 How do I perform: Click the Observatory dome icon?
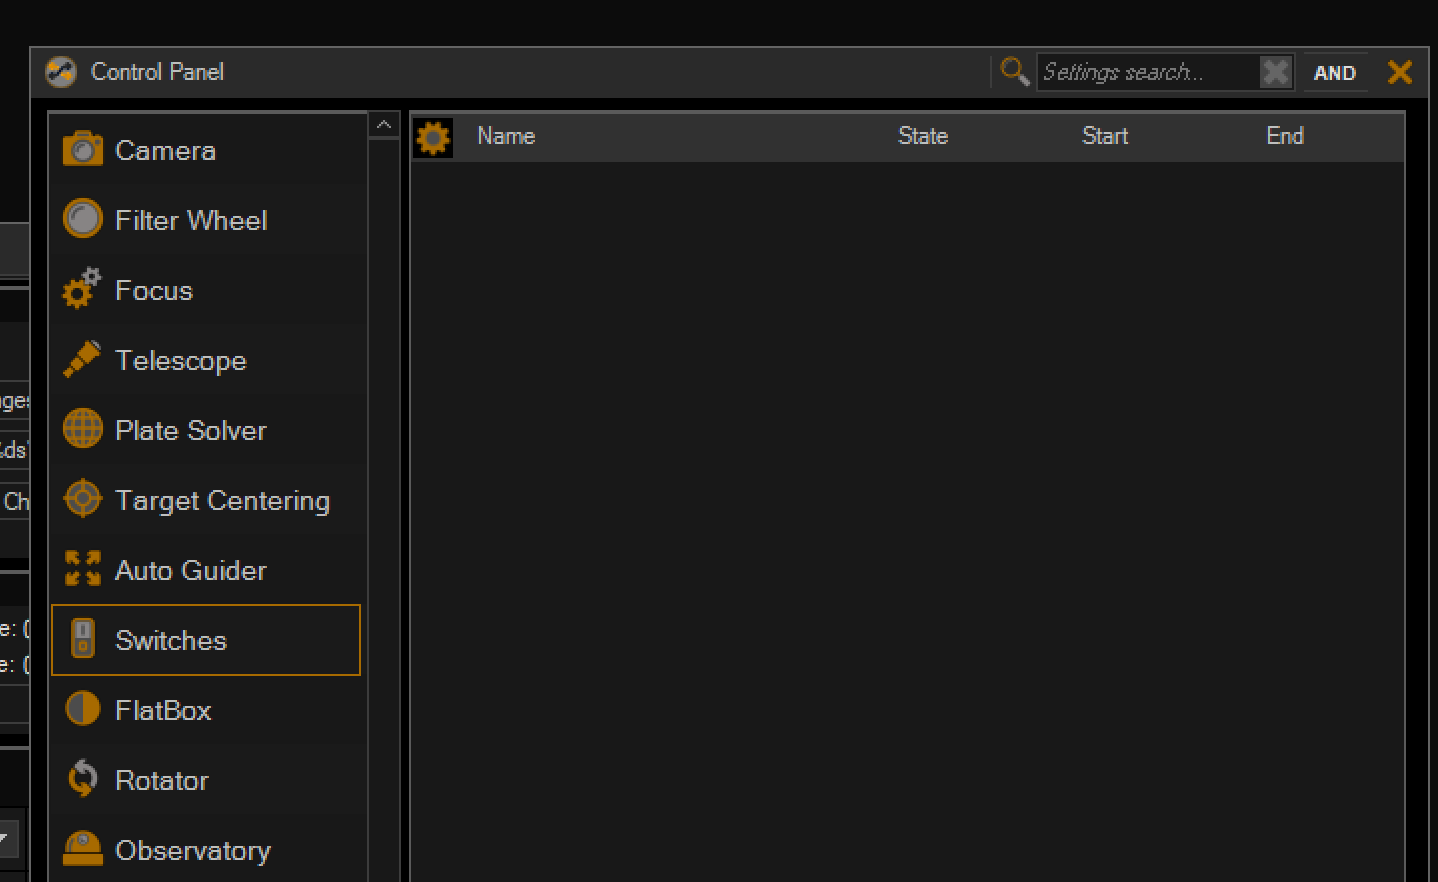pyautogui.click(x=82, y=848)
